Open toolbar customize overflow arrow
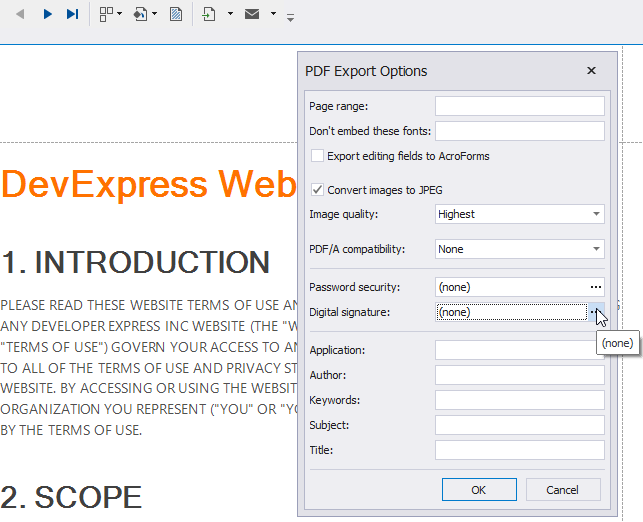The image size is (643, 522). (x=290, y=18)
